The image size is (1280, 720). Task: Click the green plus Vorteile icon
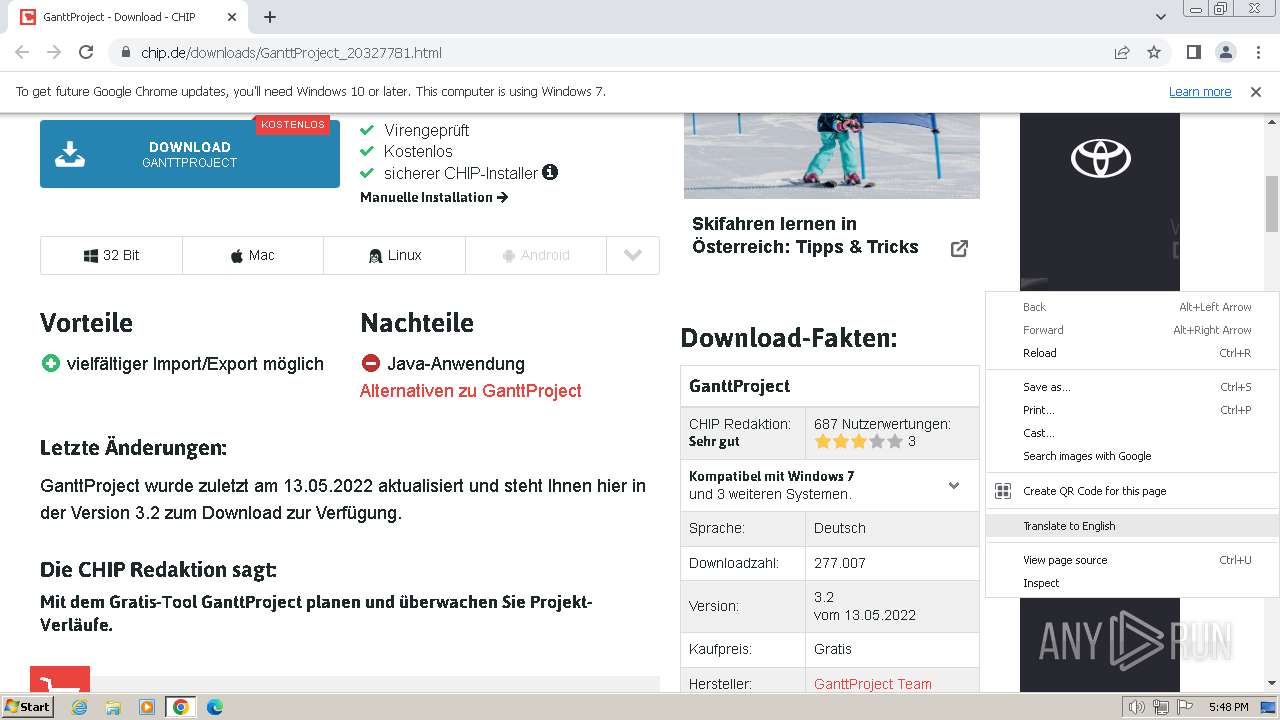point(50,363)
